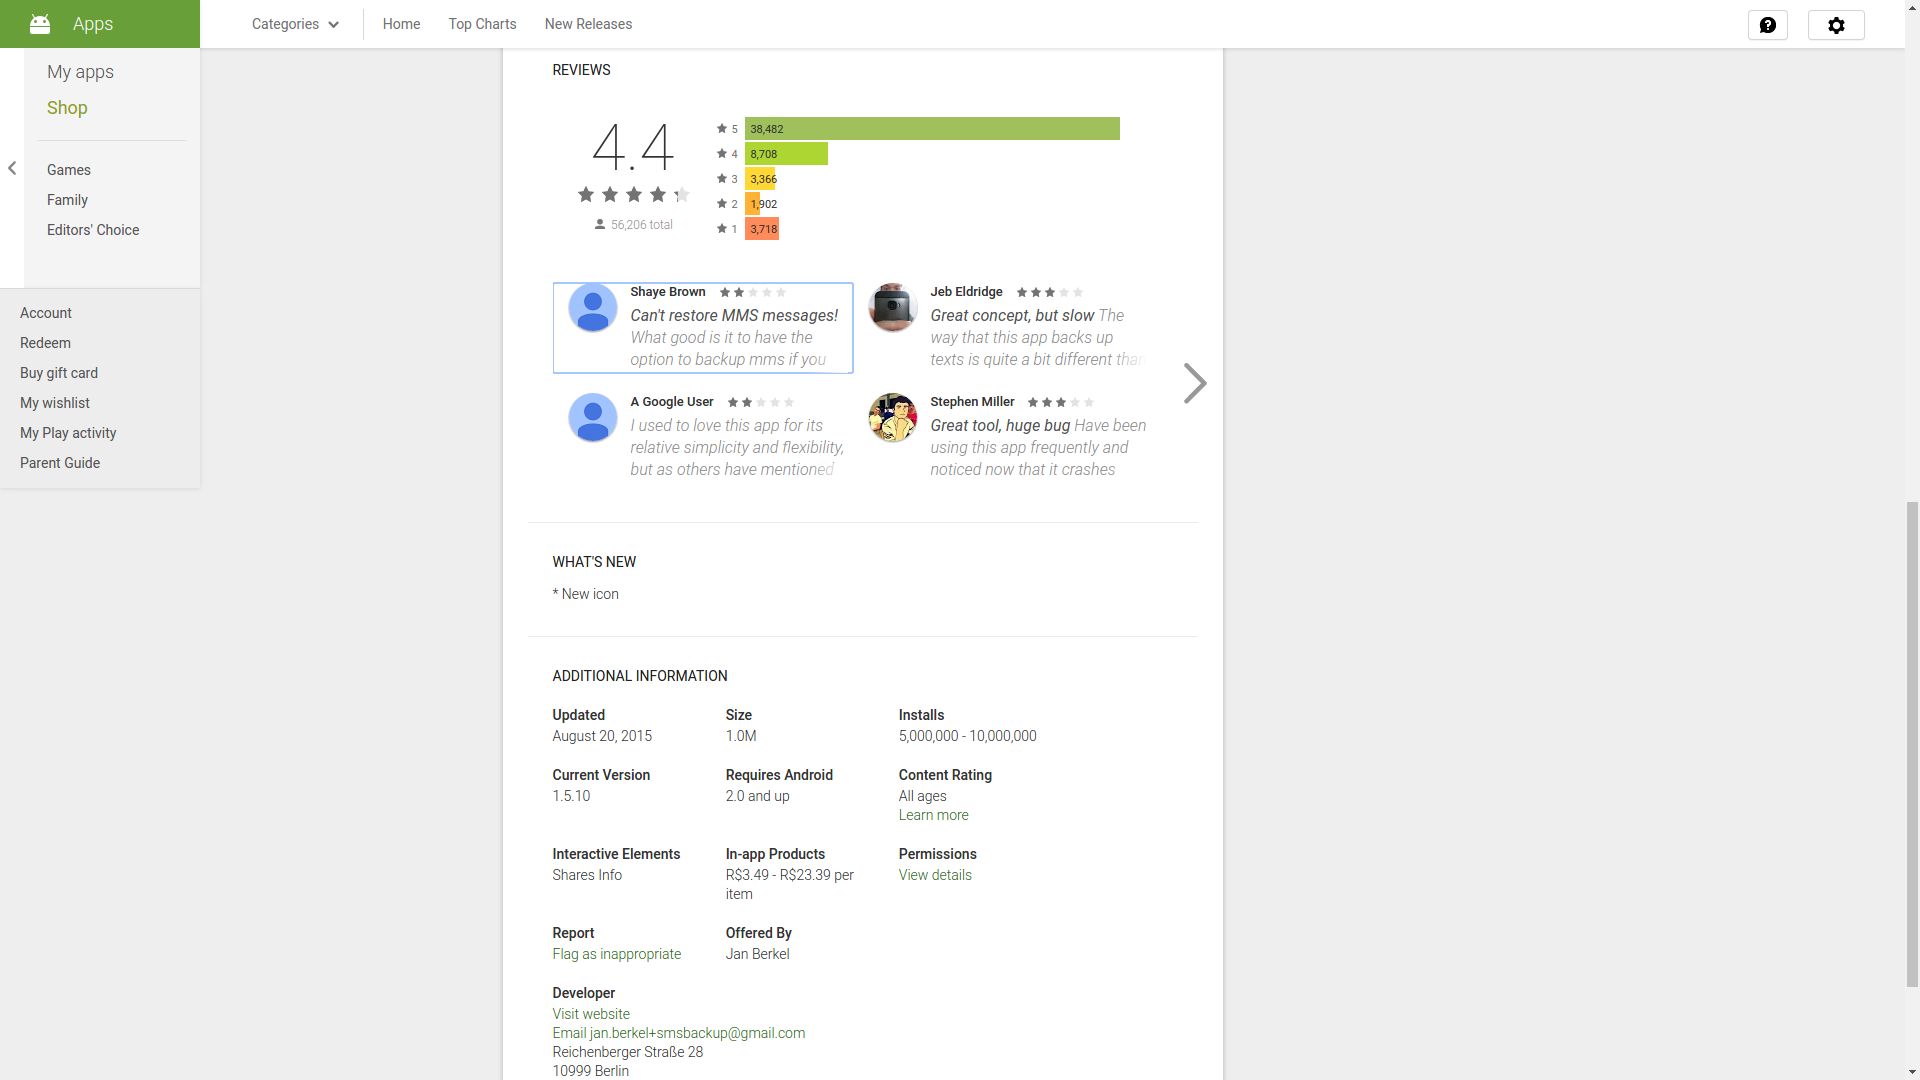
Task: Expand the Categories dropdown
Action: point(295,24)
